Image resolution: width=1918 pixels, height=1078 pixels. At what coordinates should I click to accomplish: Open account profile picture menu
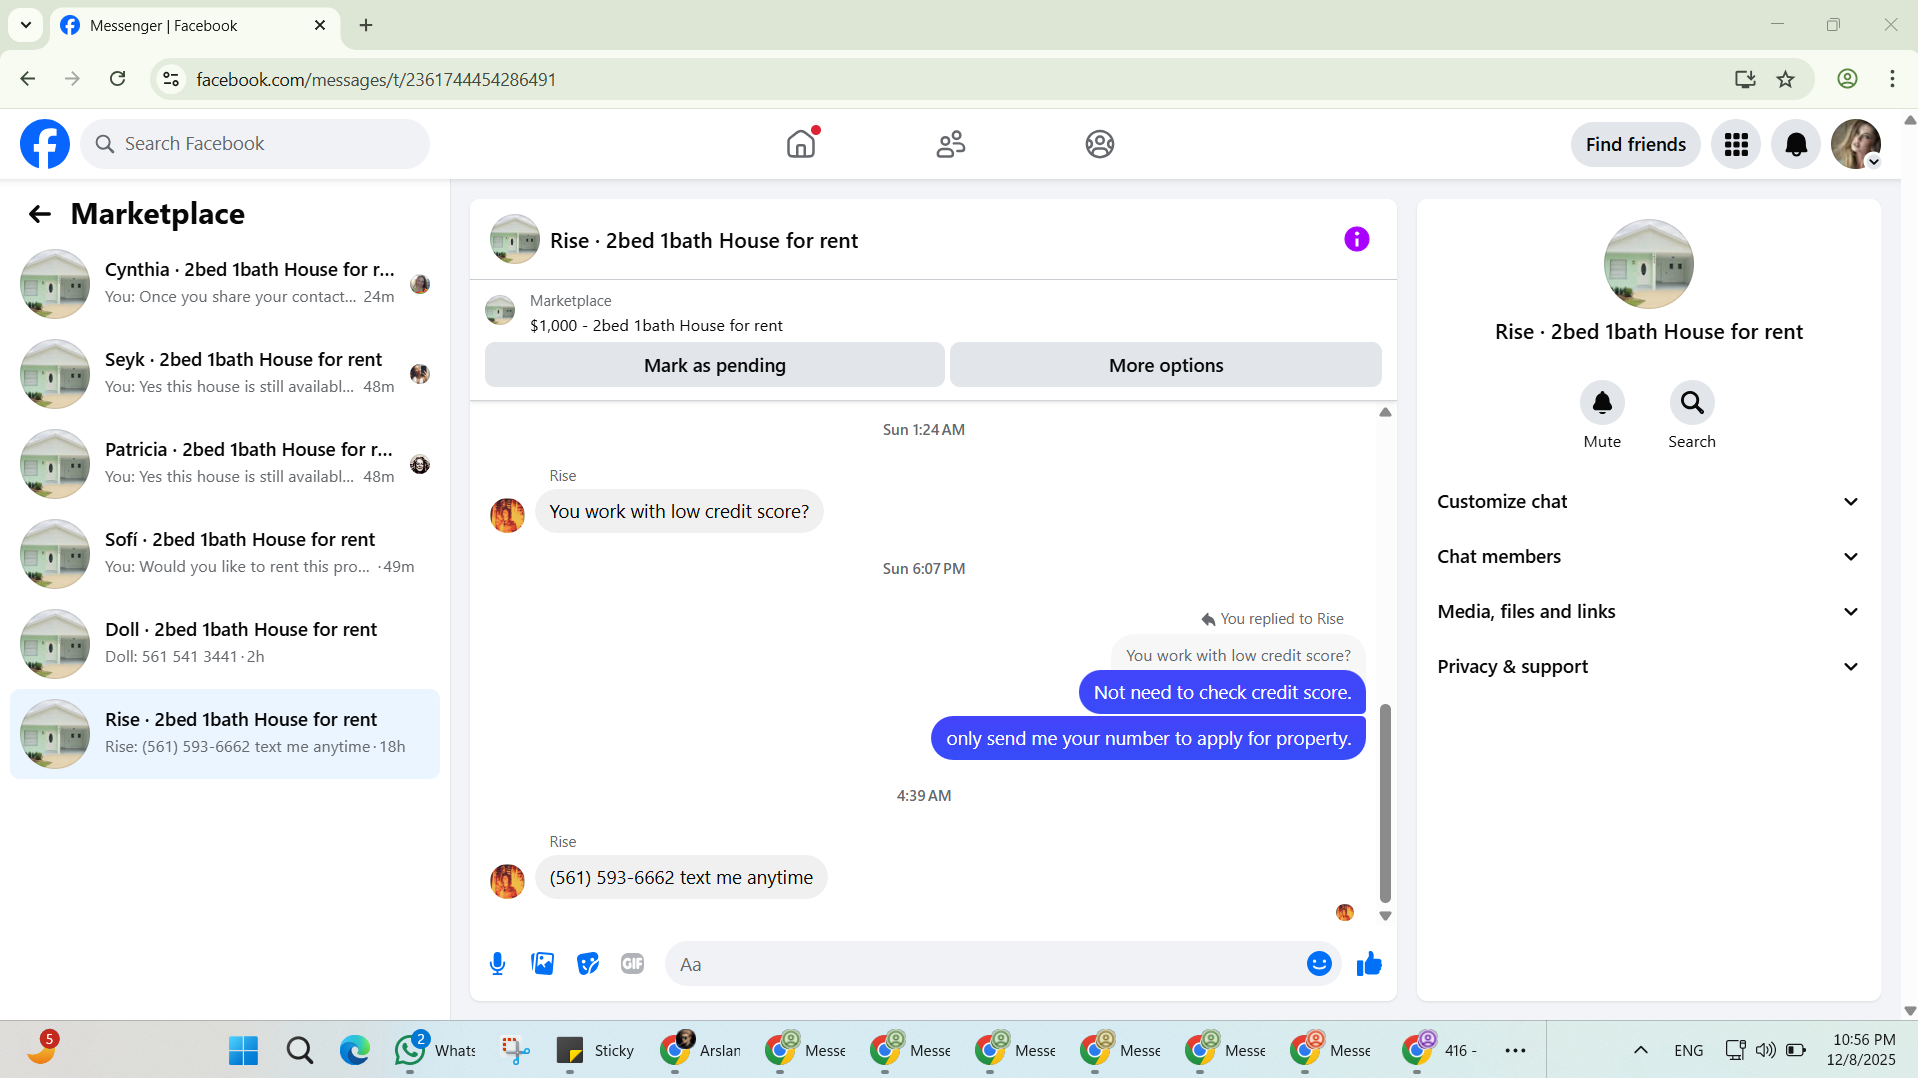[1856, 145]
